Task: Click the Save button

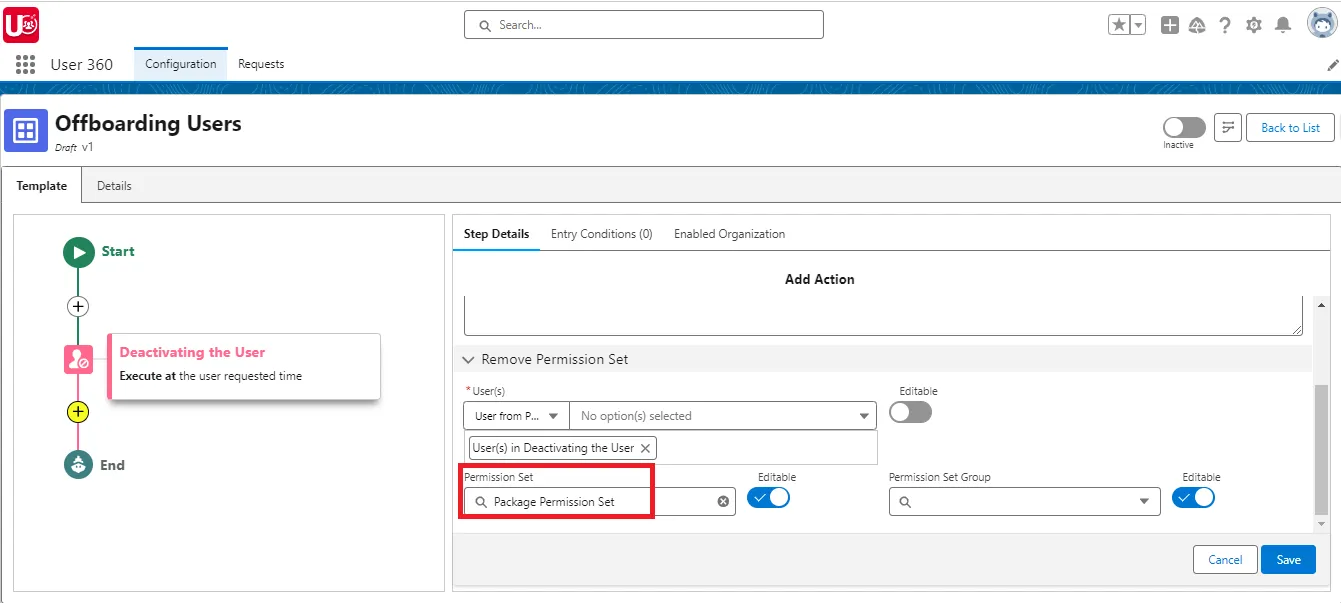Action: click(x=1288, y=559)
